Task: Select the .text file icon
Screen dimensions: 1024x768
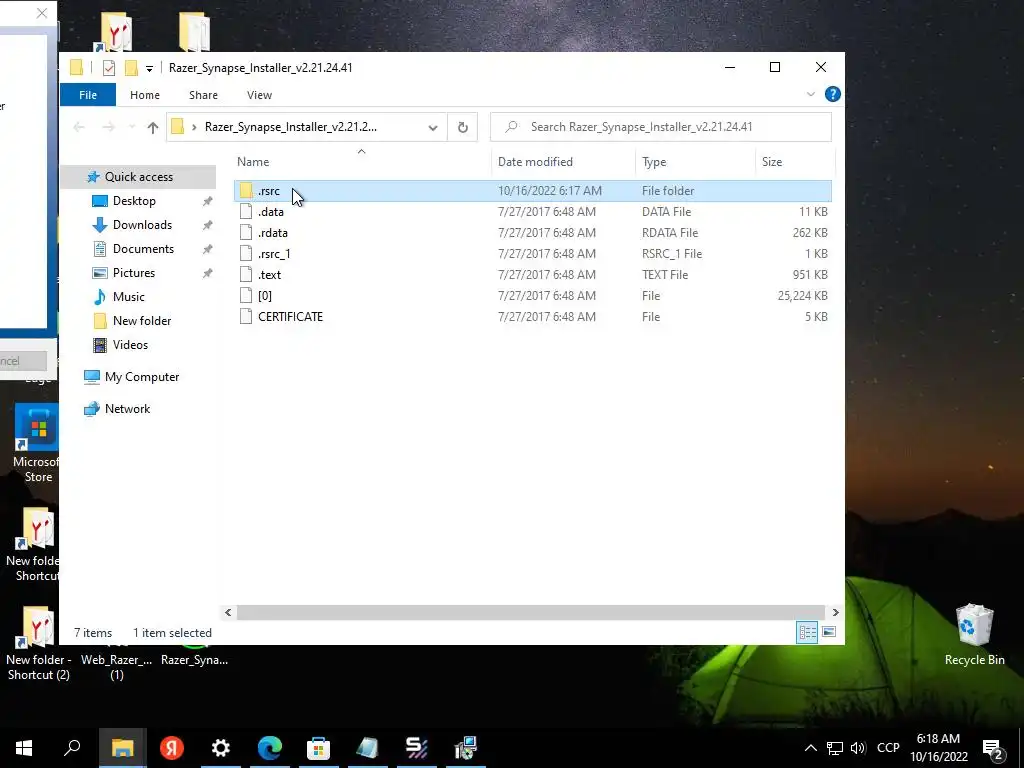Action: point(246,274)
